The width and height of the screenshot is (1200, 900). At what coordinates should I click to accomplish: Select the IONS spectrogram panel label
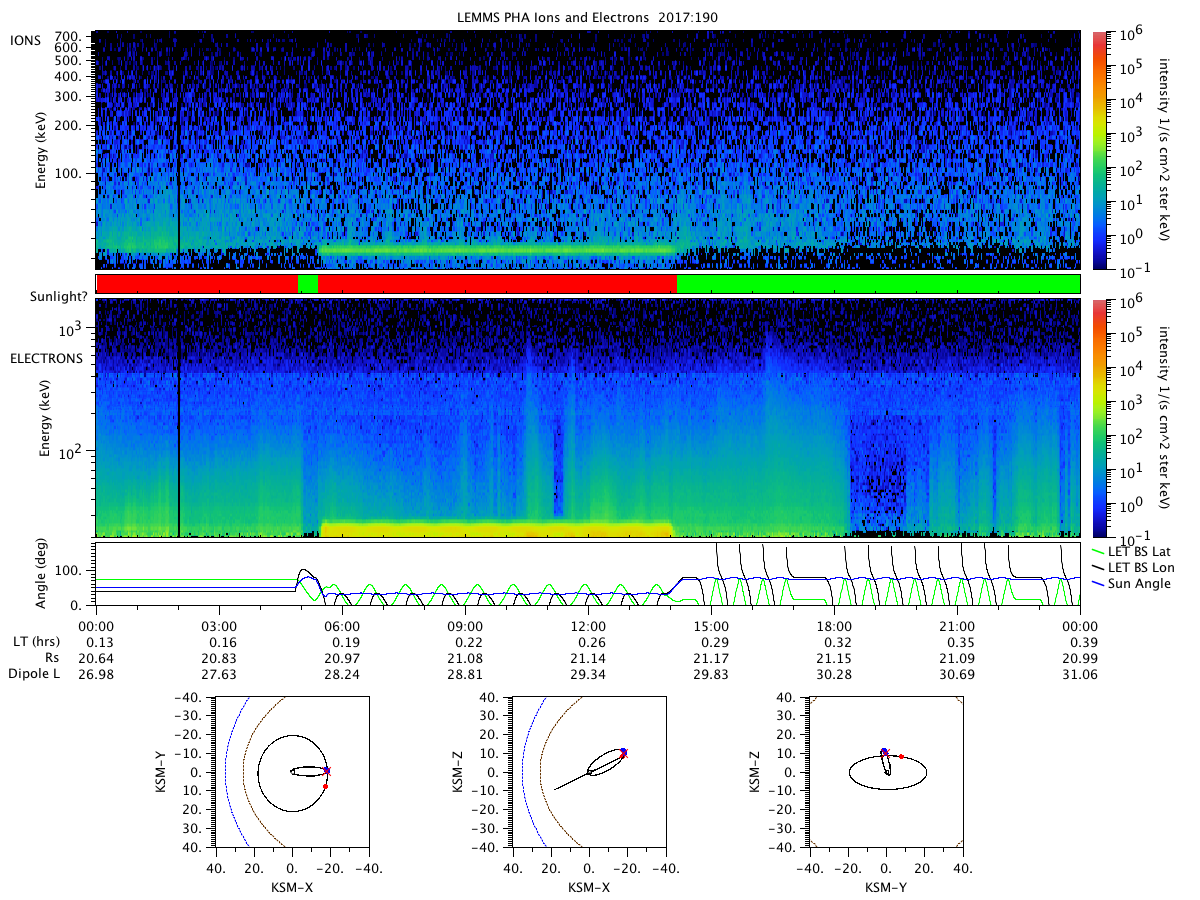click(26, 39)
